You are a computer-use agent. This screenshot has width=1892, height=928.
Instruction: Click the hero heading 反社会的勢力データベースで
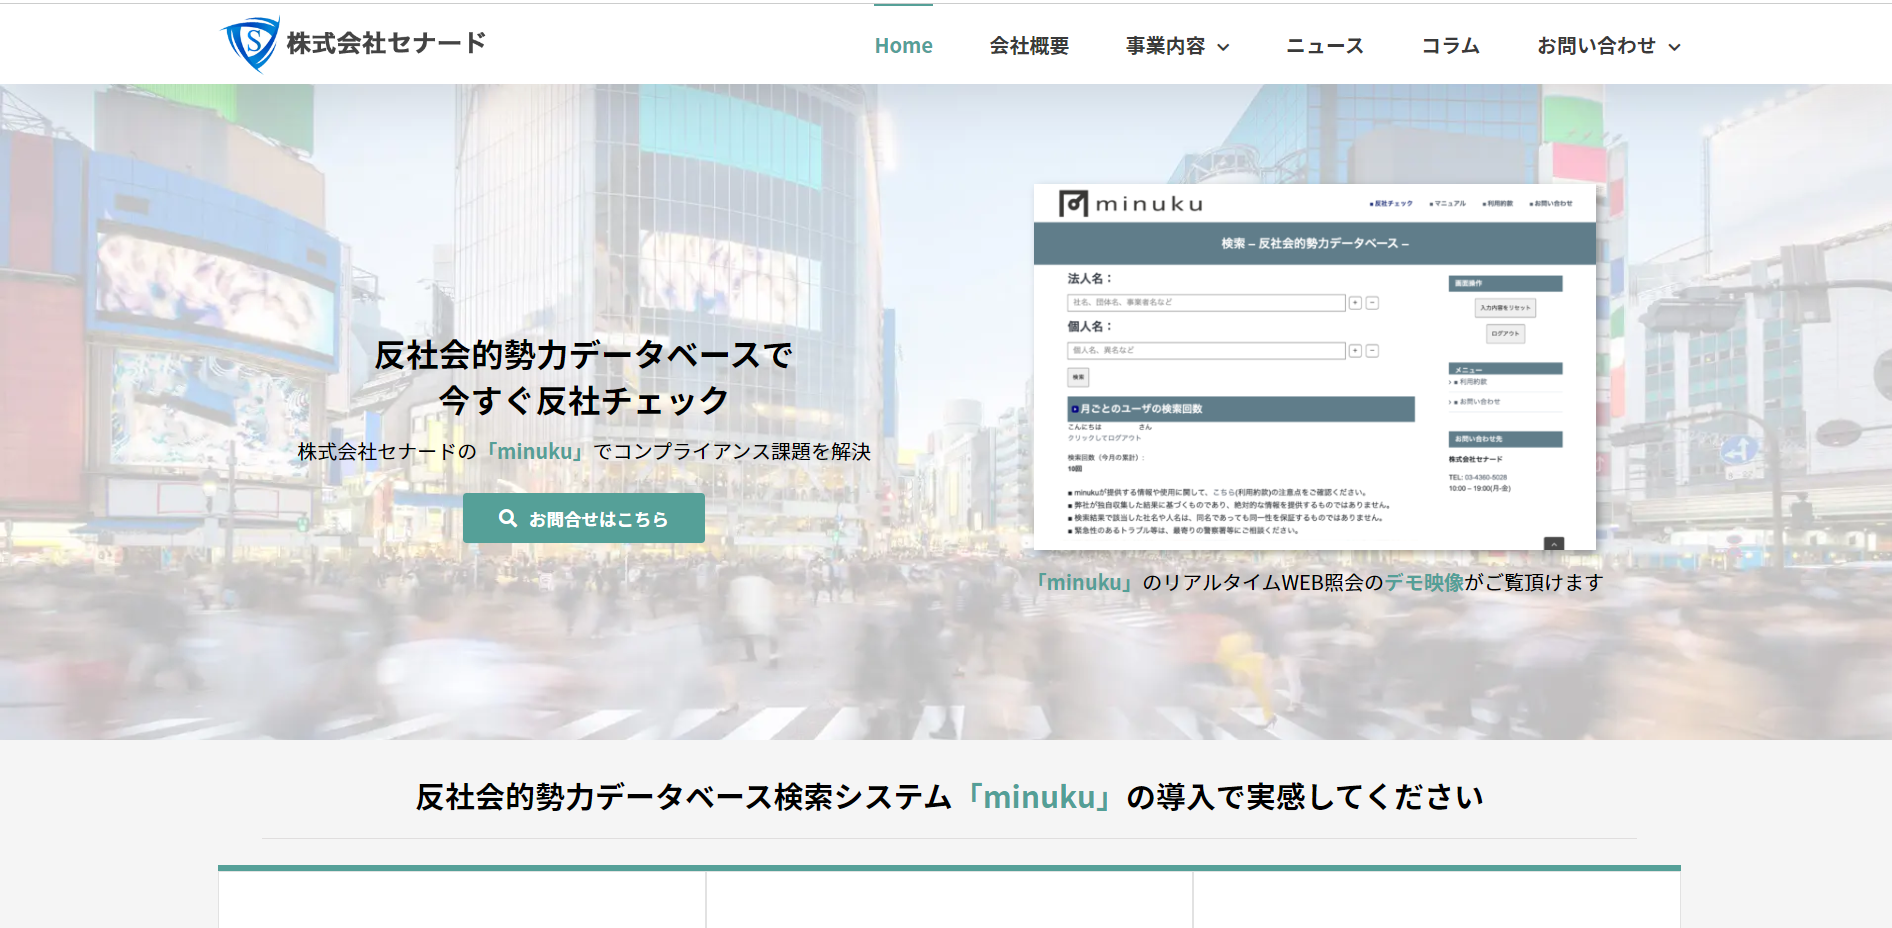click(584, 355)
